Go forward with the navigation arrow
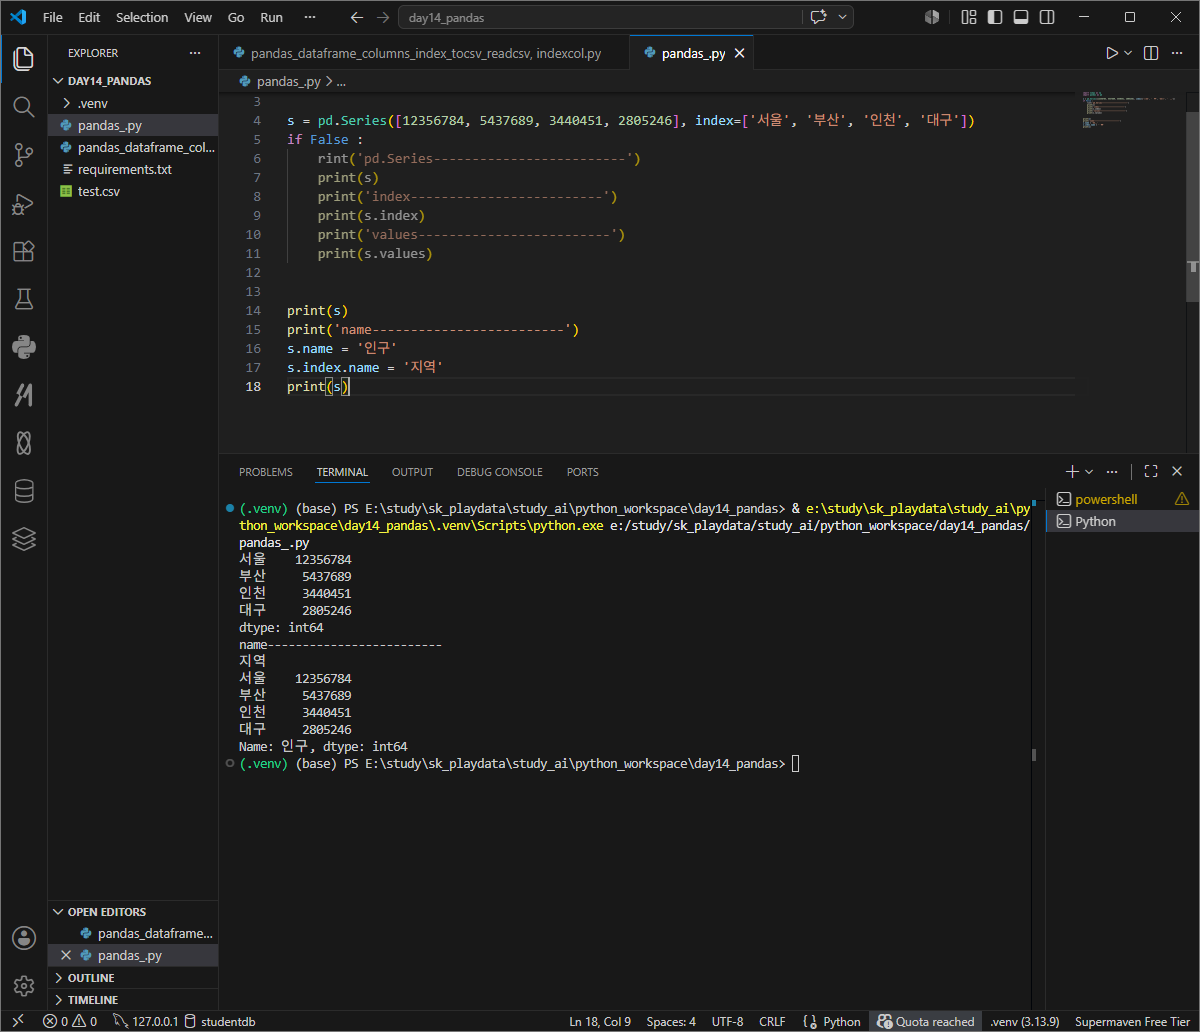The height and width of the screenshot is (1032, 1200). coord(383,18)
